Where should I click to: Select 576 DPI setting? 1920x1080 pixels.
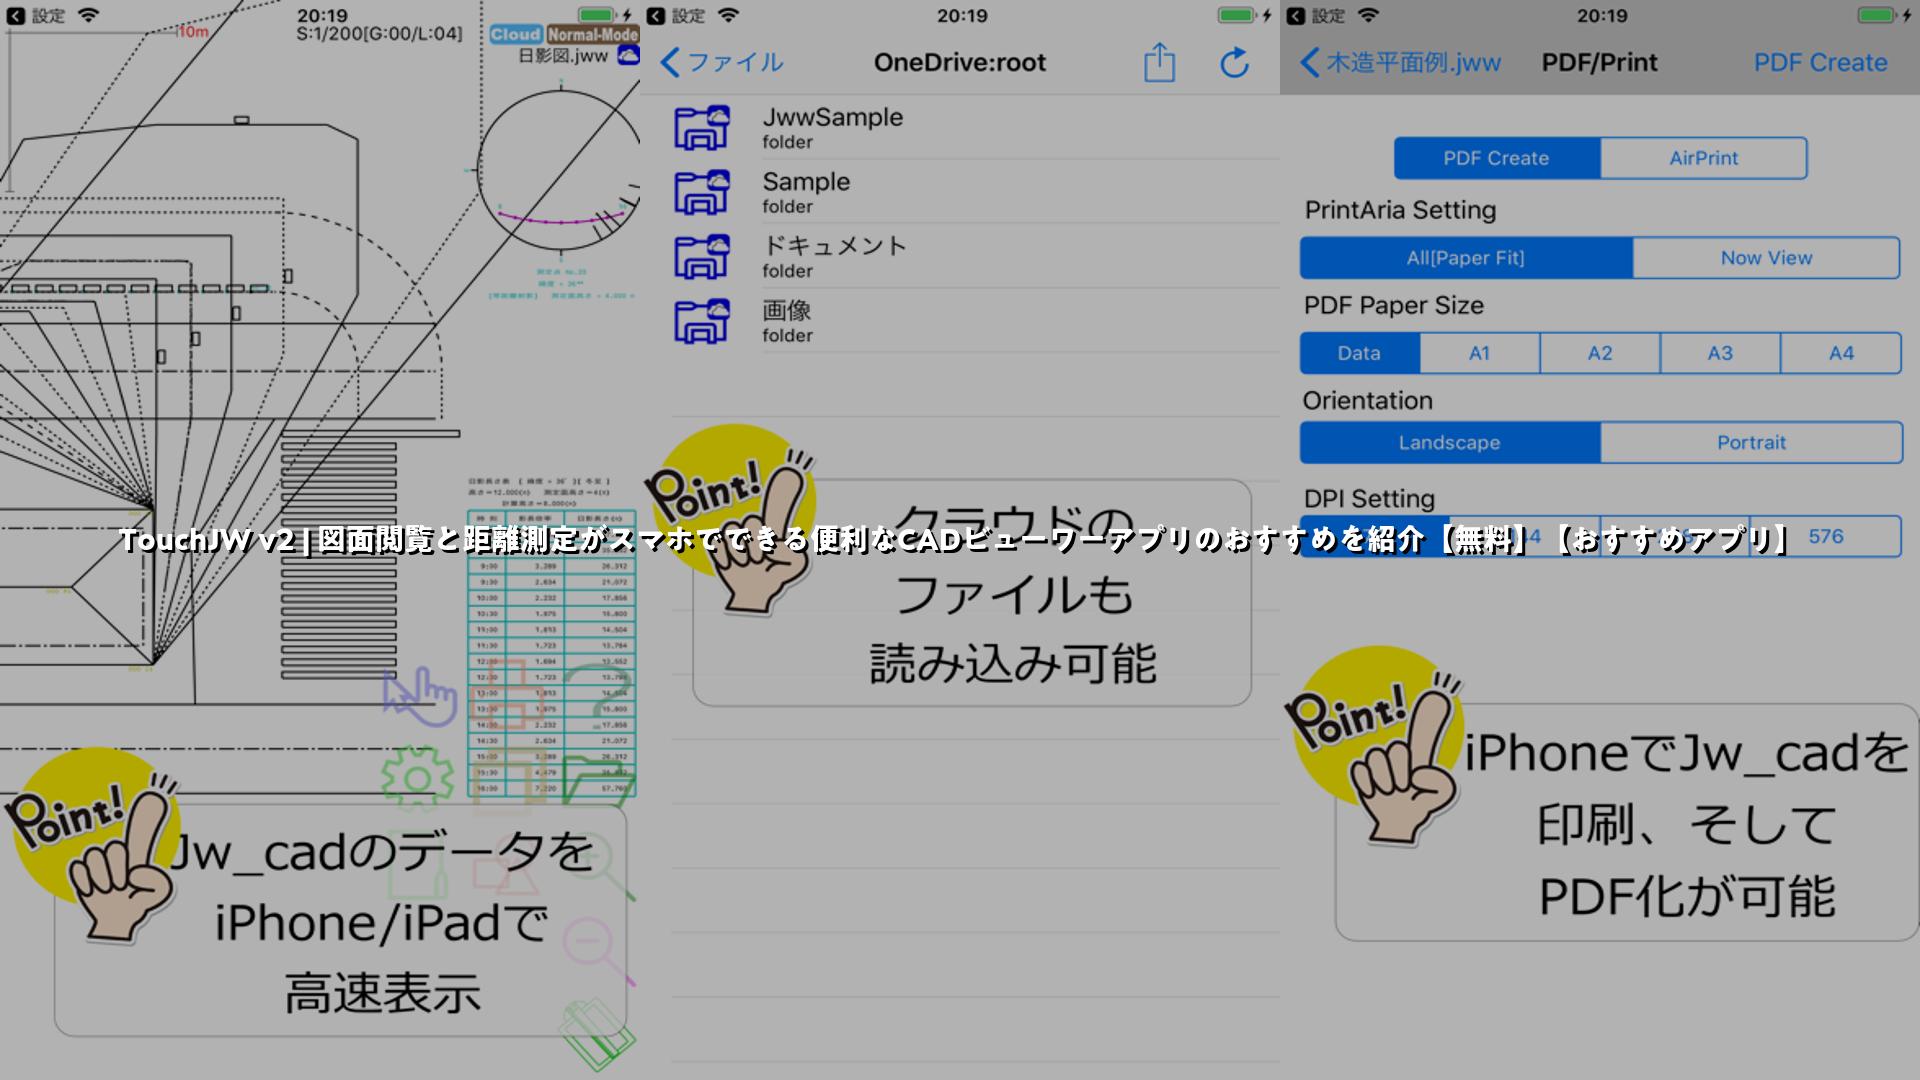point(1826,536)
